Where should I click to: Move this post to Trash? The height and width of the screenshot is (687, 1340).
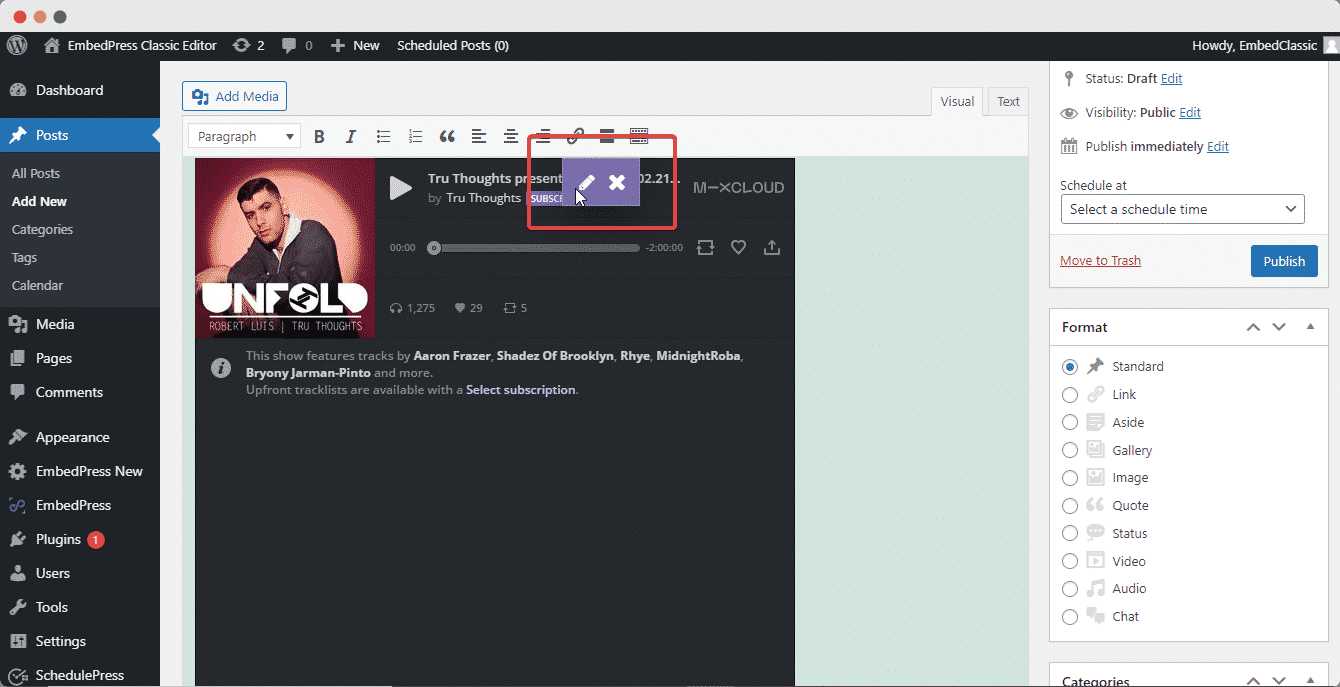click(x=1100, y=260)
